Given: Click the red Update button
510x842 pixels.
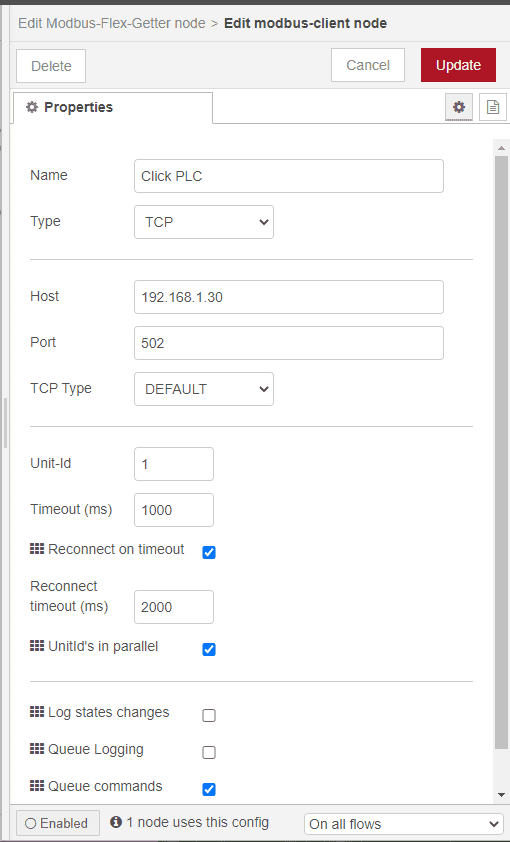Looking at the screenshot, I should tap(458, 65).
